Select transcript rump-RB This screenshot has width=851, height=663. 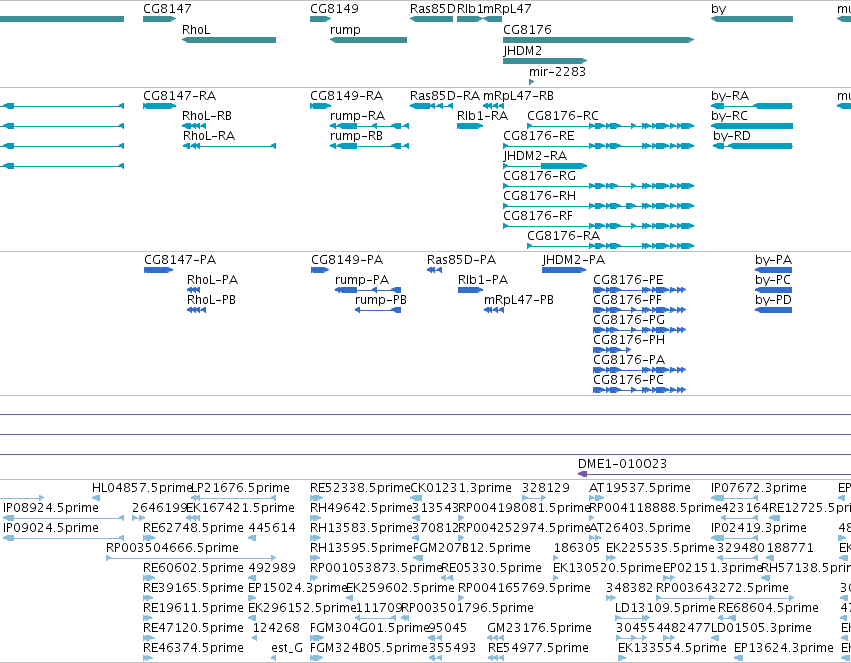(x=356, y=136)
